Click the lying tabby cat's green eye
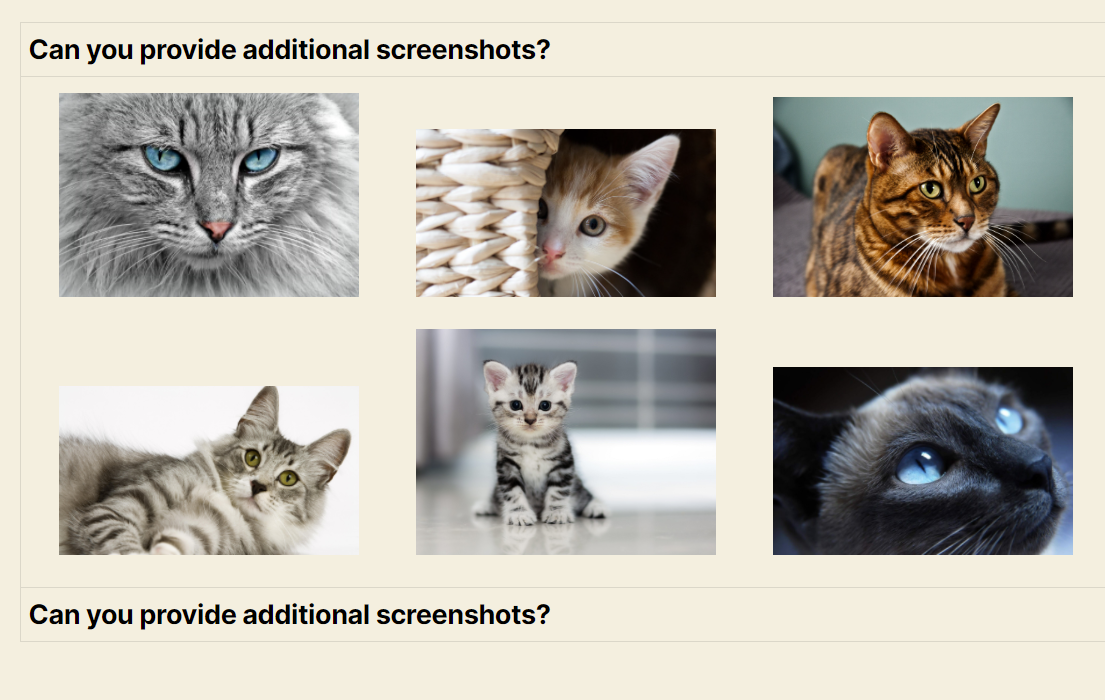The image size is (1105, 700). point(252,458)
